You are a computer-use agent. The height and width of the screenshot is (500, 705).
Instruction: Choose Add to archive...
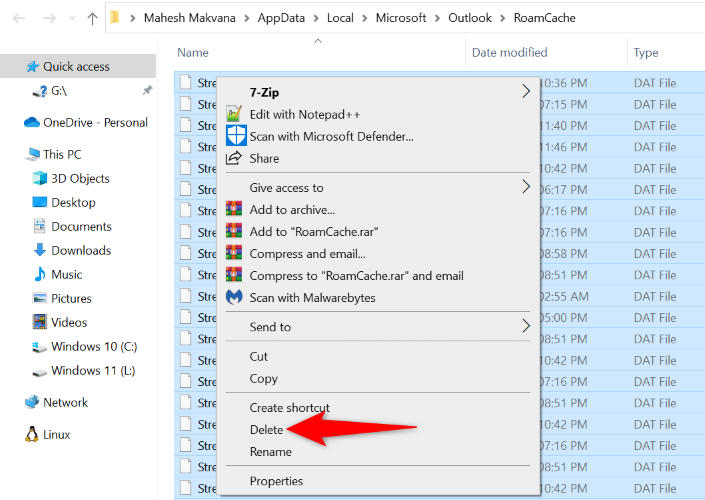[x=378, y=210]
